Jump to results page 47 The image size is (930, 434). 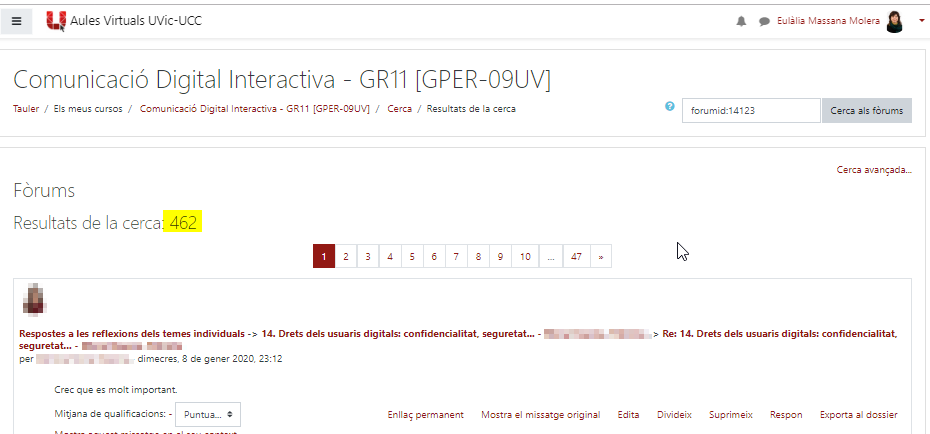[576, 257]
